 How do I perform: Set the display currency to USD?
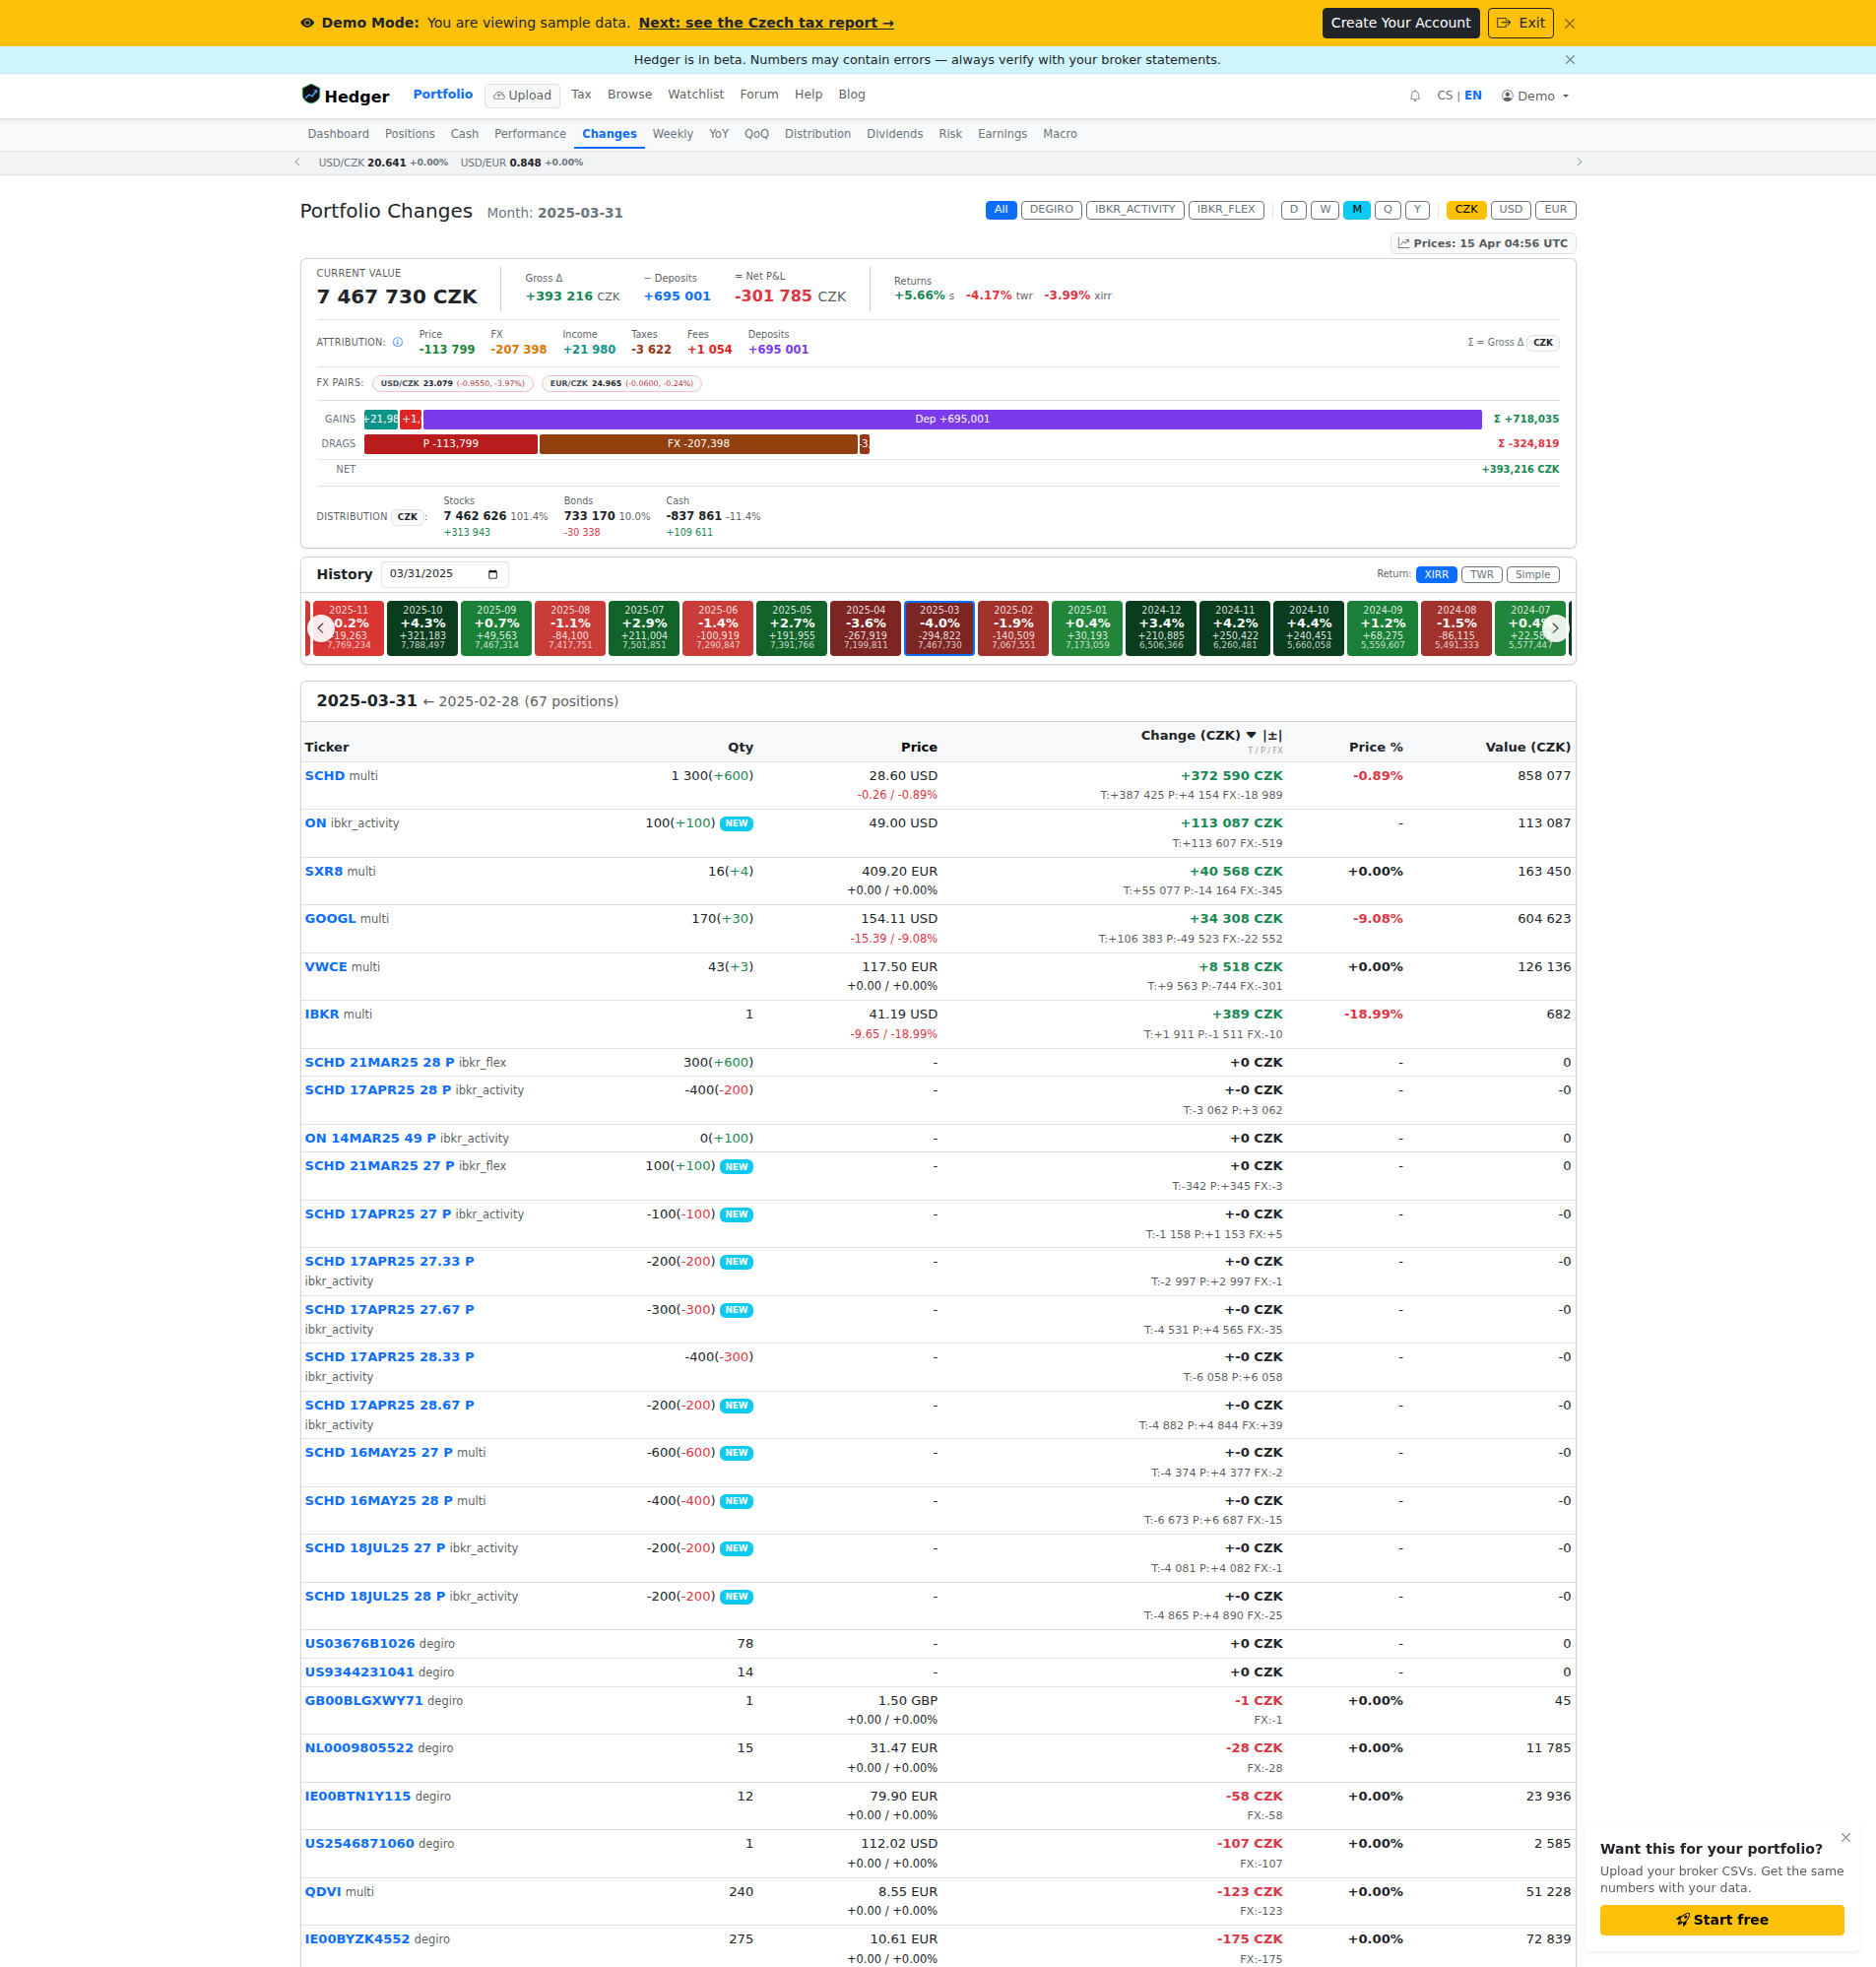click(1510, 210)
